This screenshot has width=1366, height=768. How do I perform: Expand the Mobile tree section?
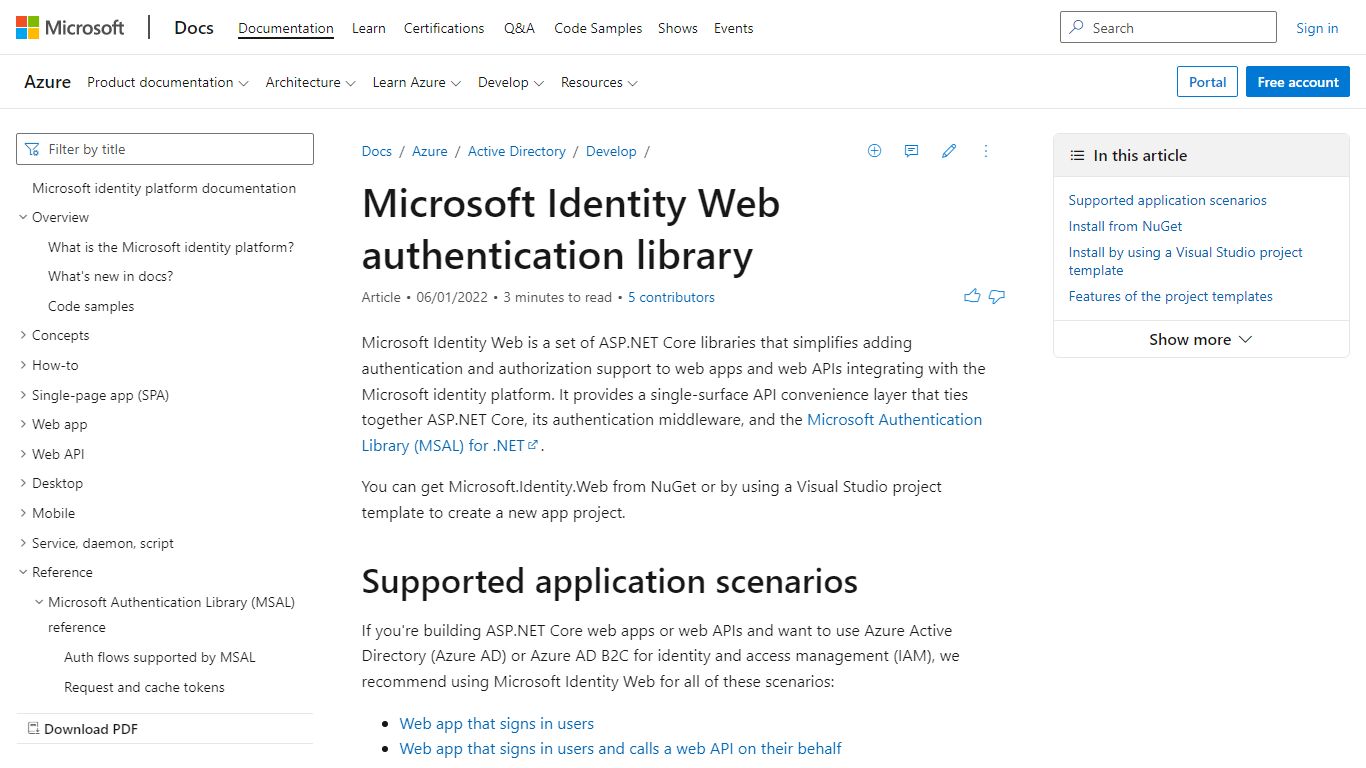[23, 513]
